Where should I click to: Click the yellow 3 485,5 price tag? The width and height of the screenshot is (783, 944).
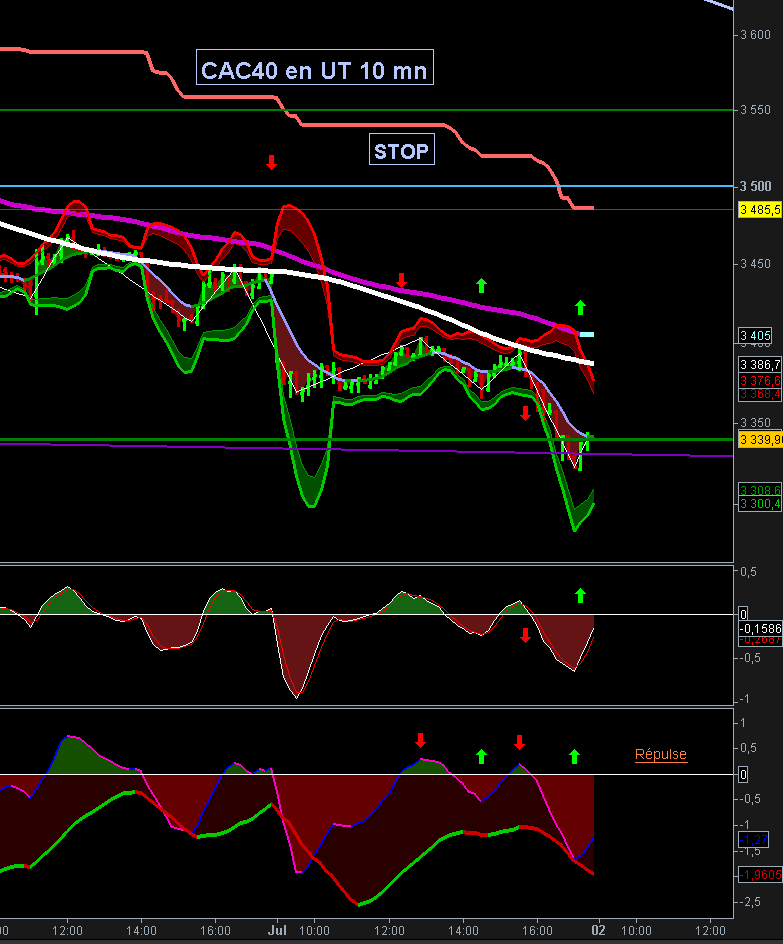click(760, 210)
